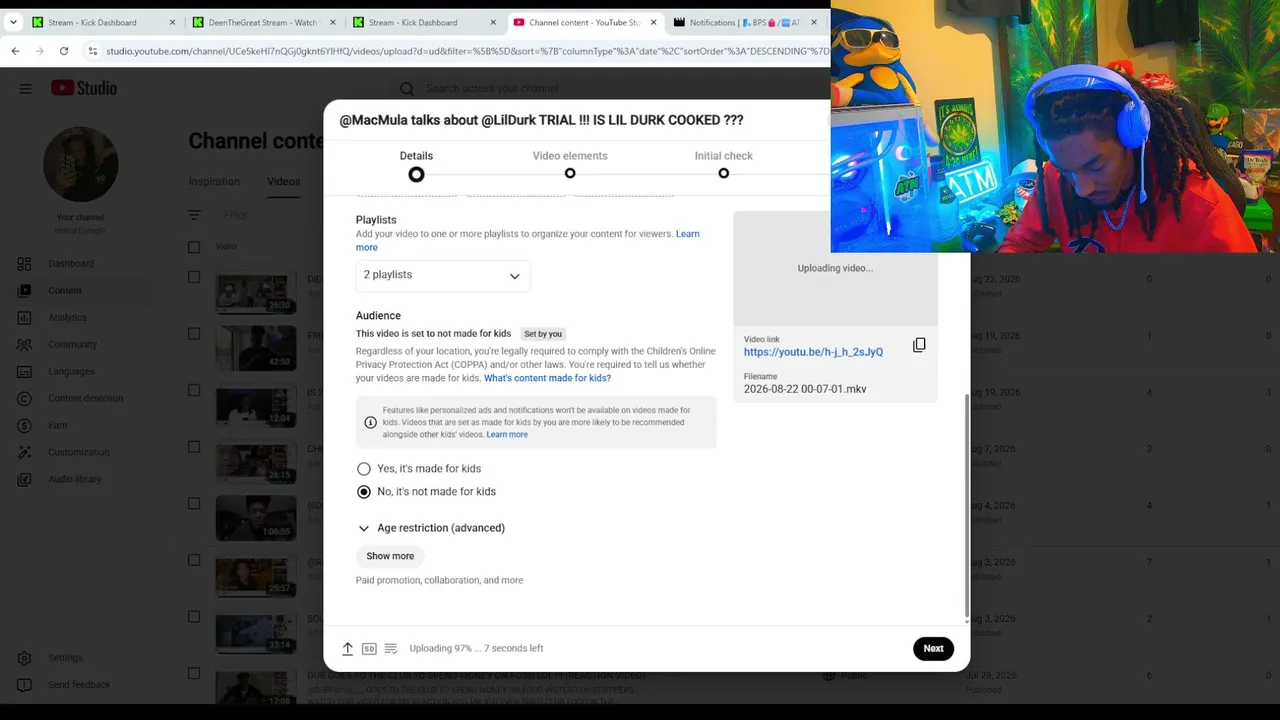Tick the checkbox for the 26:15 video

194,447
